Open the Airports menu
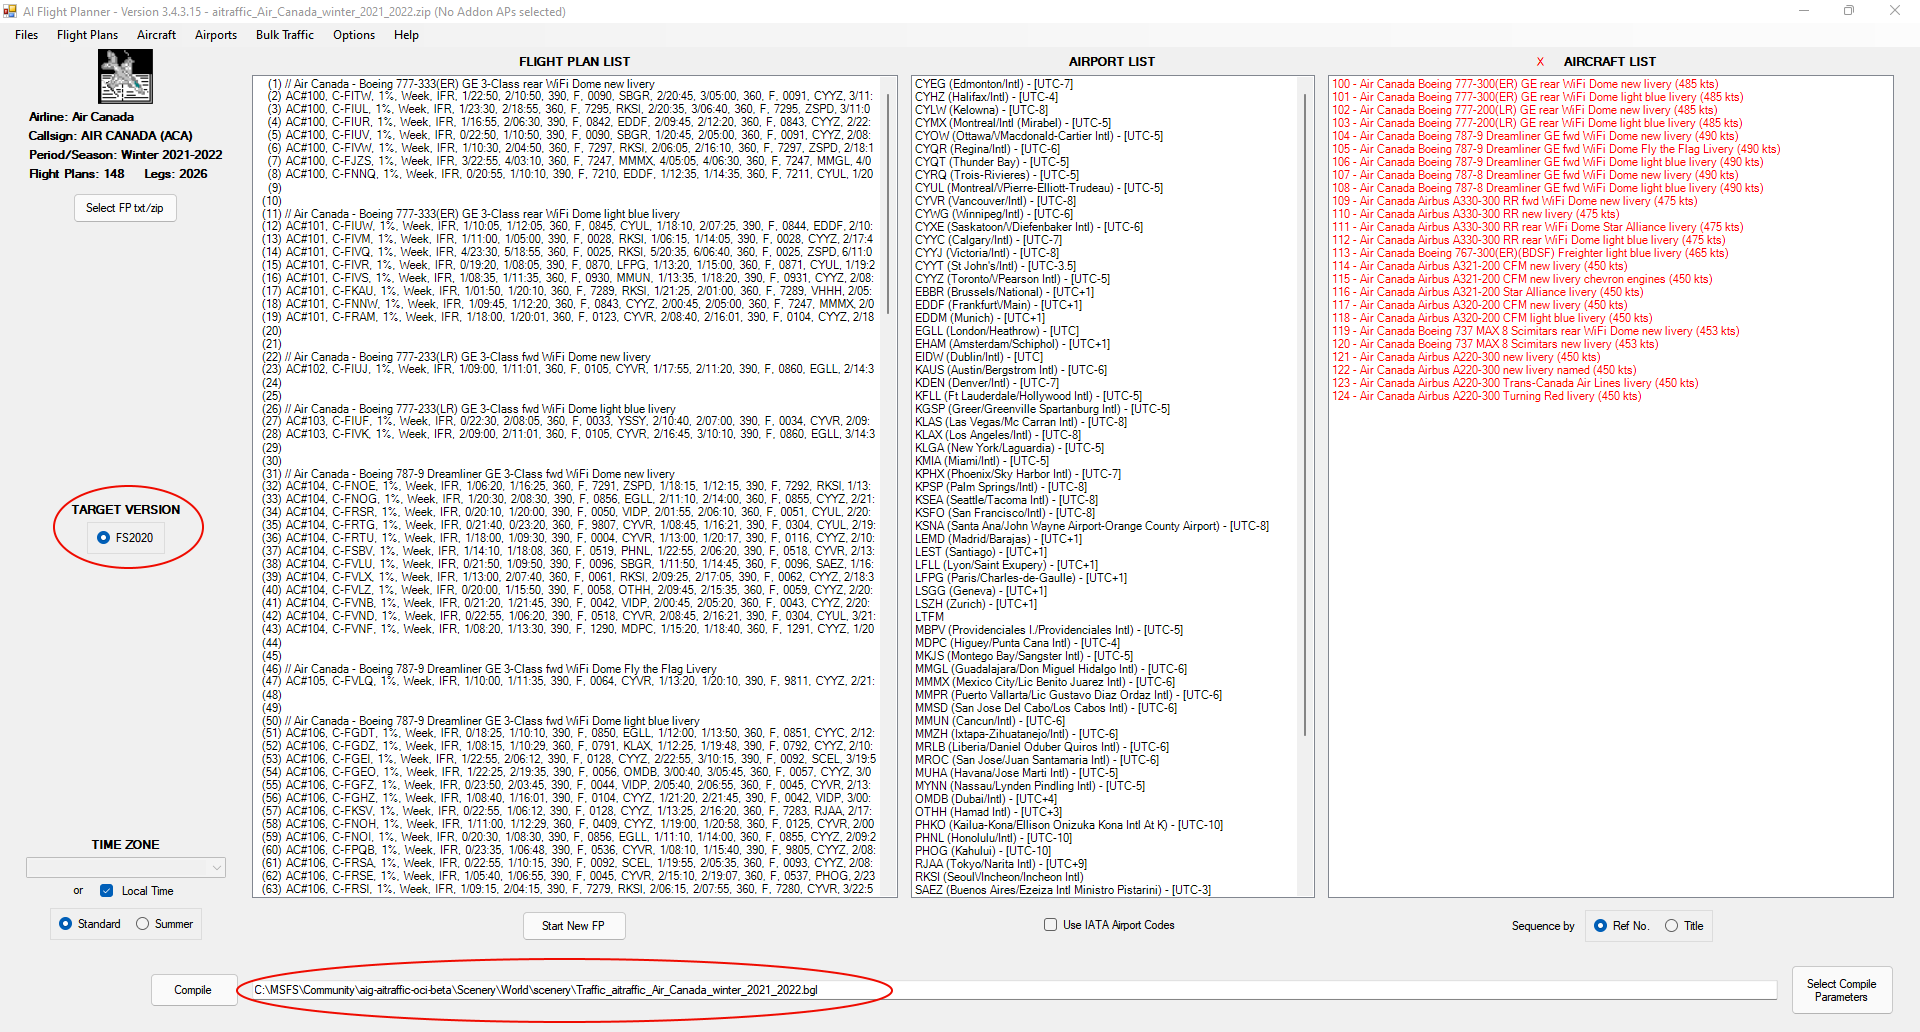 tap(216, 35)
